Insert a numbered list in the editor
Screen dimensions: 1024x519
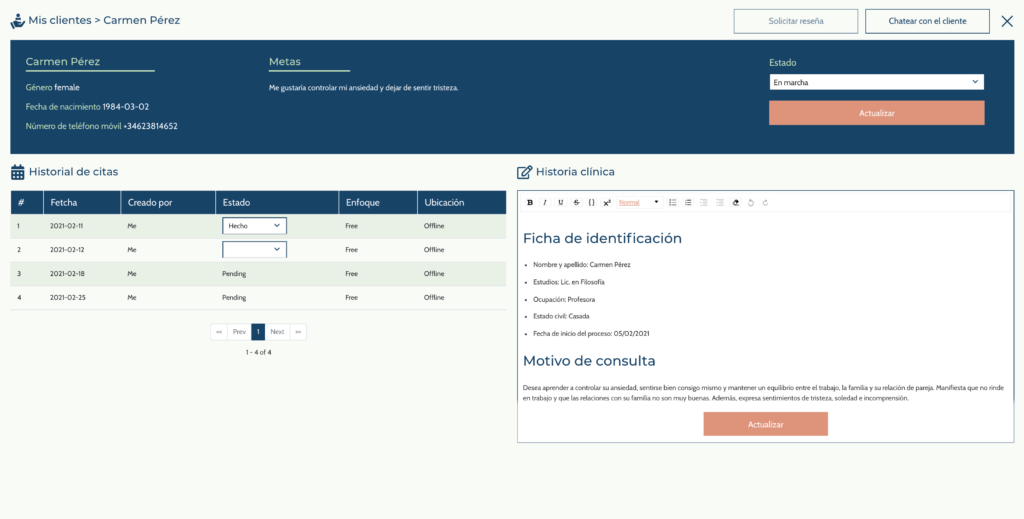[688, 202]
